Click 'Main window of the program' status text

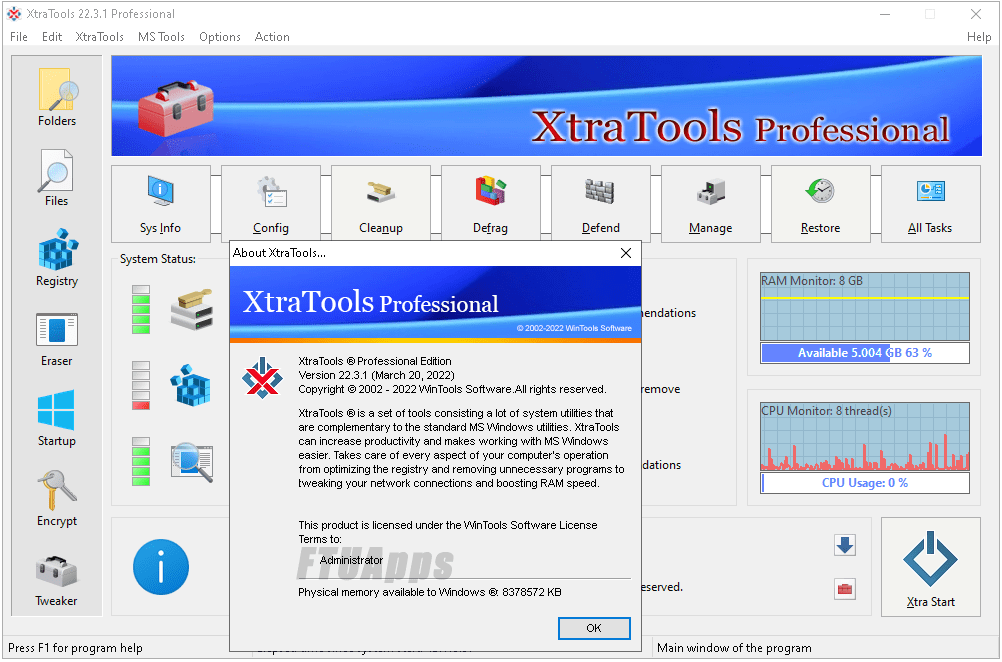click(x=734, y=648)
